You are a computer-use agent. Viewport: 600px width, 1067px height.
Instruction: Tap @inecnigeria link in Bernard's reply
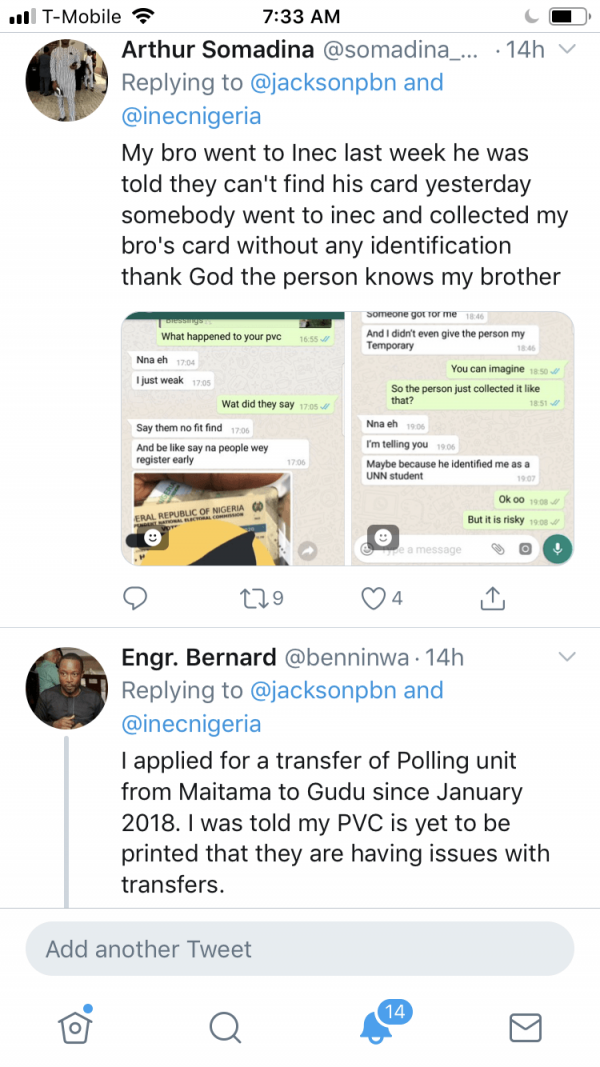(x=191, y=723)
